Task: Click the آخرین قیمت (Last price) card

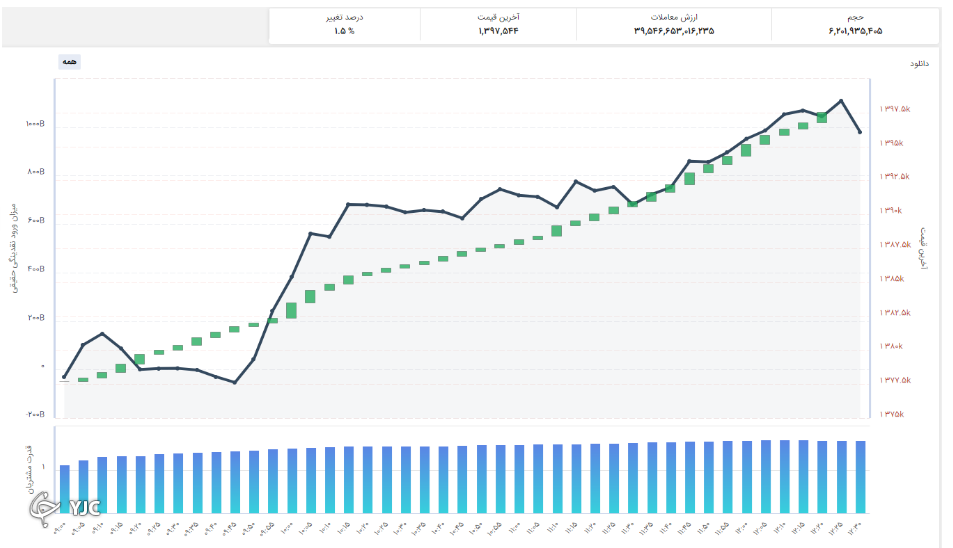Action: (498, 25)
